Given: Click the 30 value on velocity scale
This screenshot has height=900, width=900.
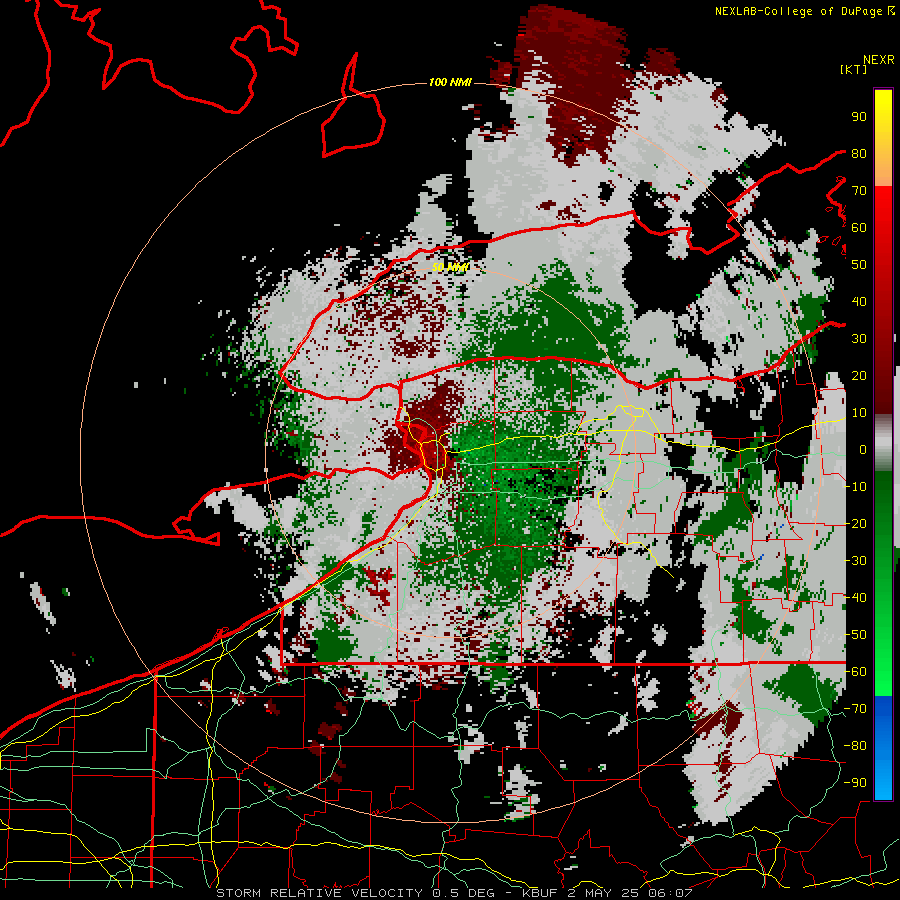Looking at the screenshot, I should tap(859, 339).
